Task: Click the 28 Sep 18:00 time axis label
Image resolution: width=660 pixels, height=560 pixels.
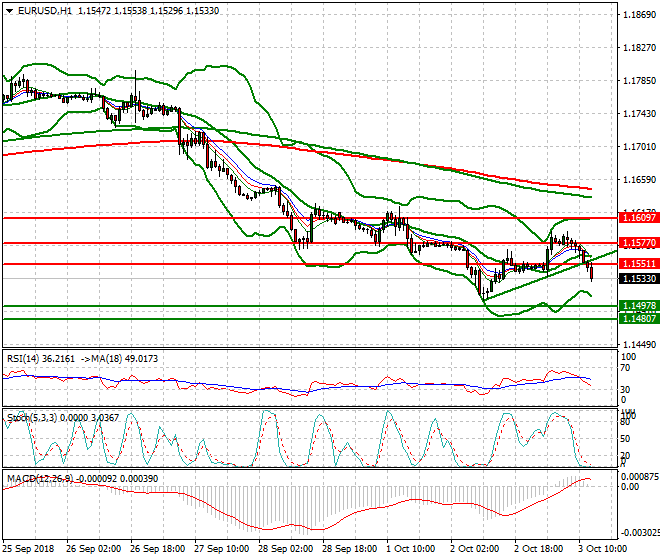Action: (x=349, y=549)
